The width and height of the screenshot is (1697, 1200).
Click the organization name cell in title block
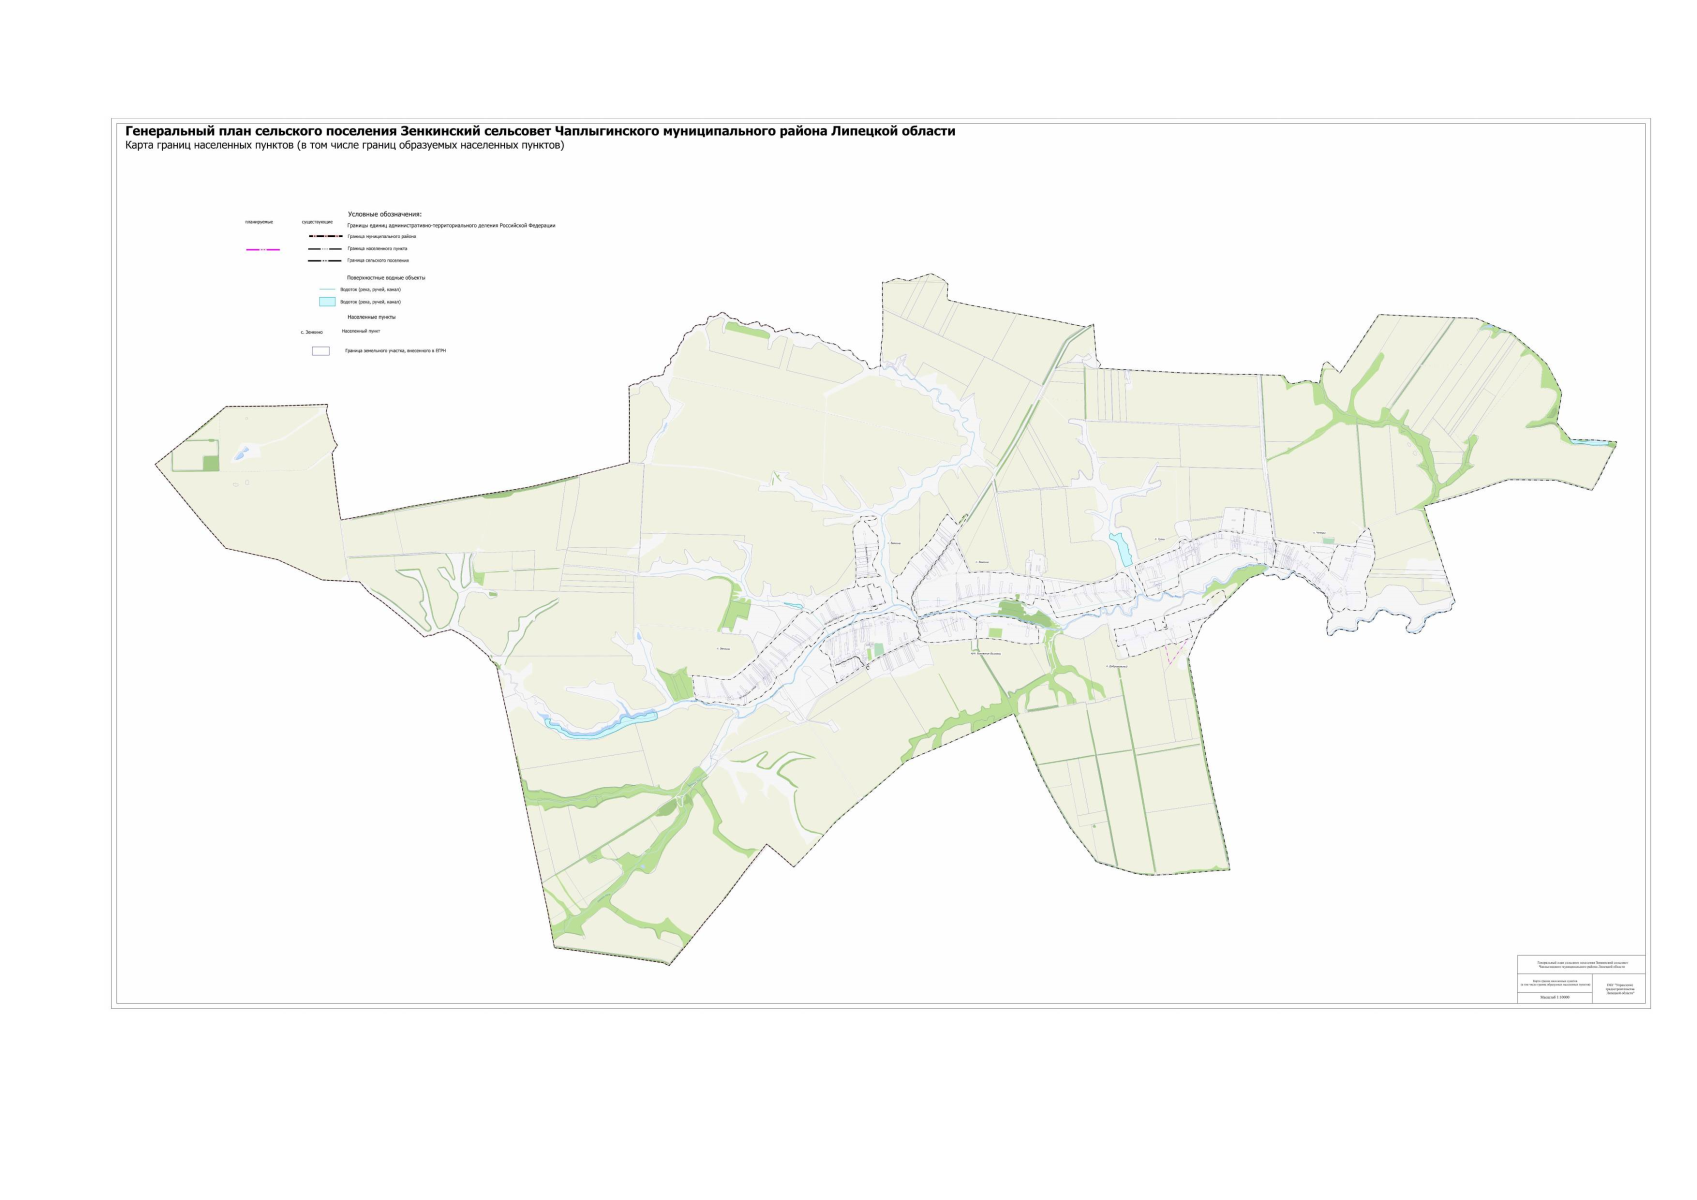point(1618,988)
